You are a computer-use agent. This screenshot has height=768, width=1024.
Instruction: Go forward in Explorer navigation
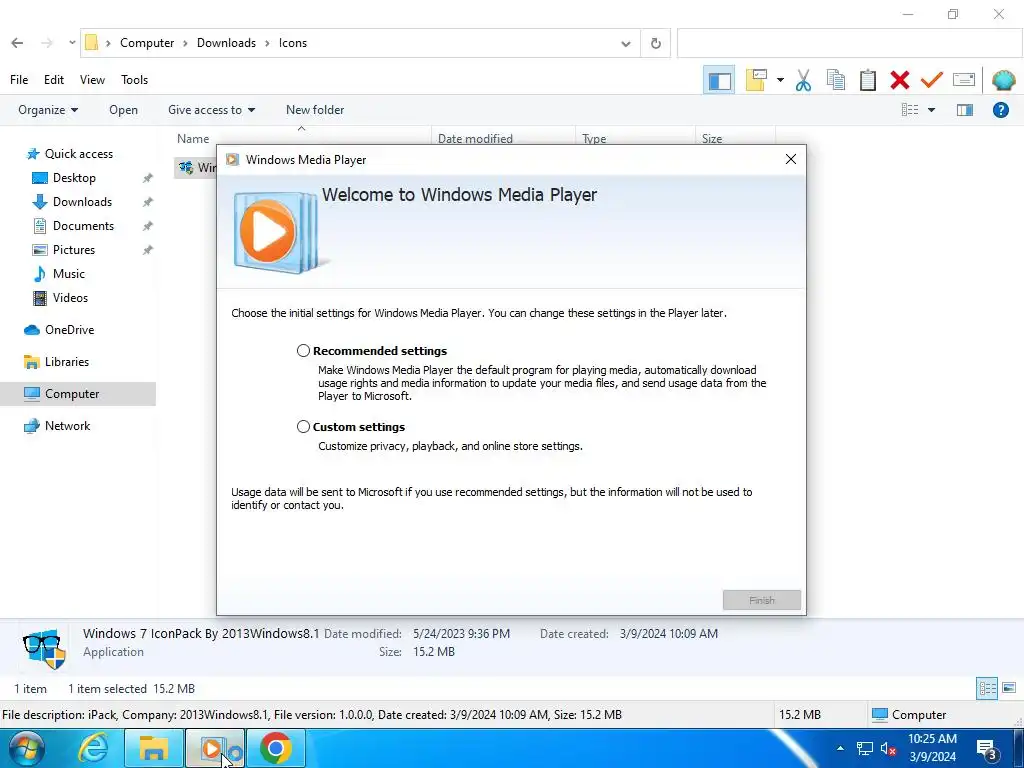pos(47,43)
